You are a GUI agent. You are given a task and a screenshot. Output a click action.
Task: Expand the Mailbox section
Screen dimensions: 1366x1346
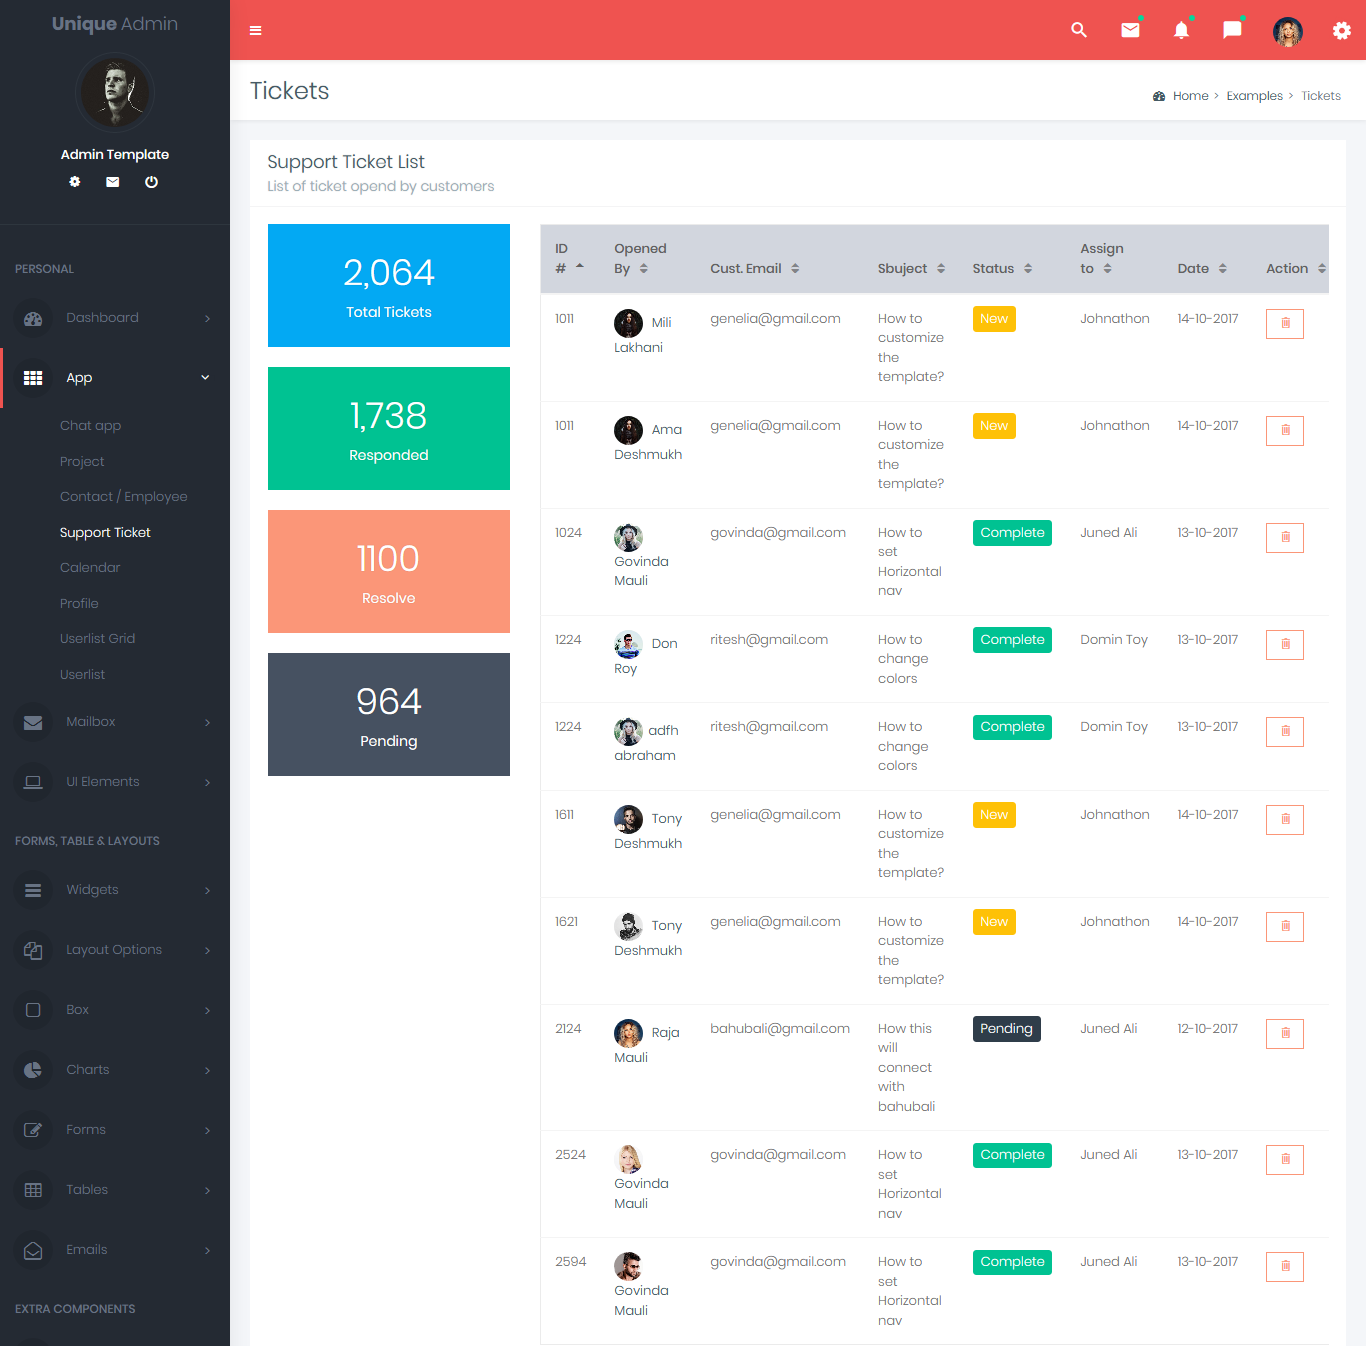pyautogui.click(x=115, y=722)
